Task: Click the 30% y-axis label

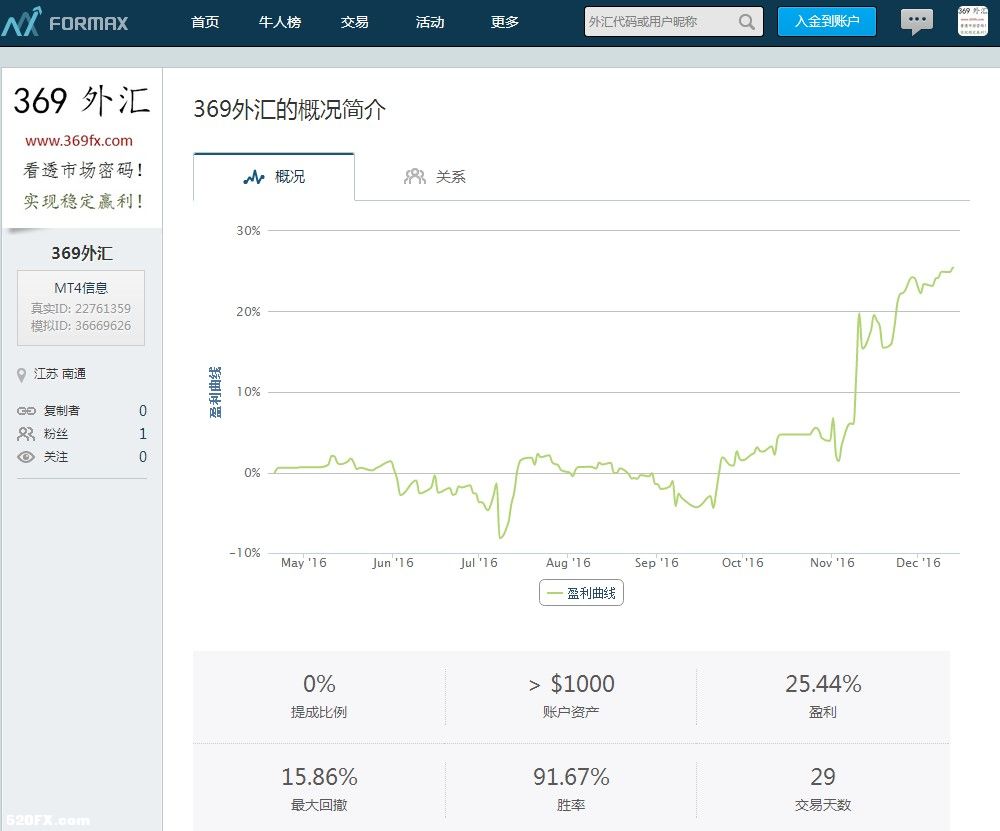Action: coord(248,231)
